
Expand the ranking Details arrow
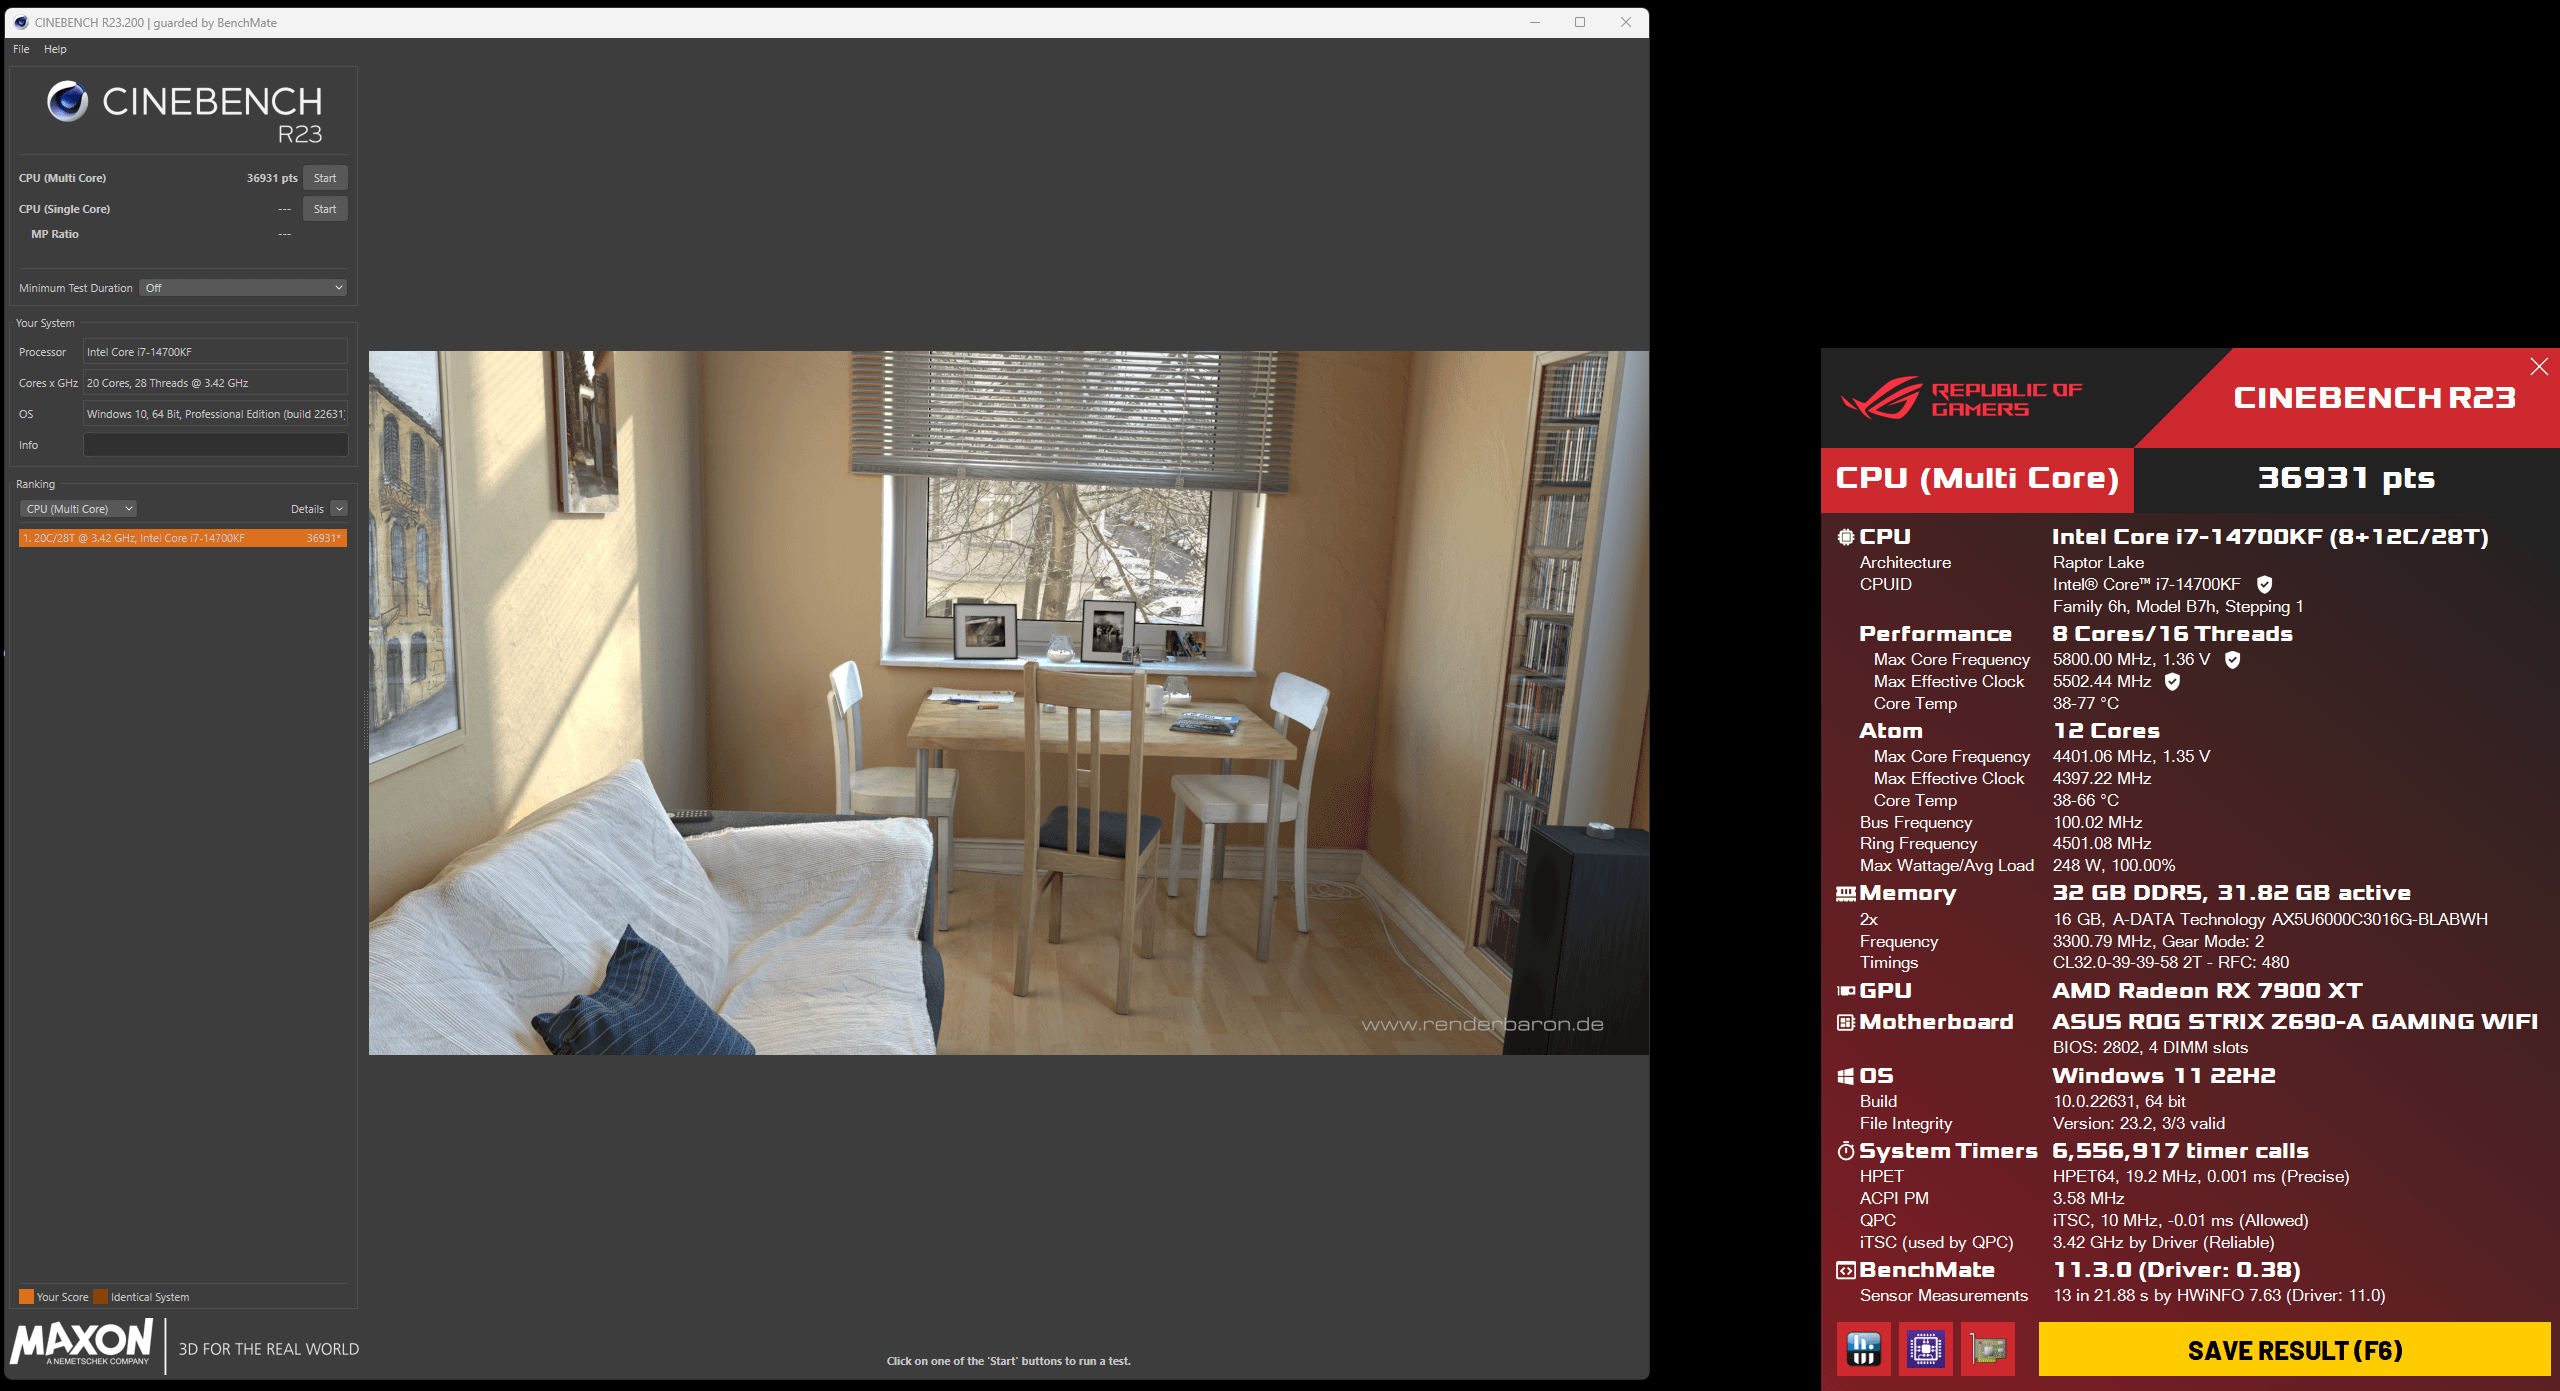click(x=339, y=509)
